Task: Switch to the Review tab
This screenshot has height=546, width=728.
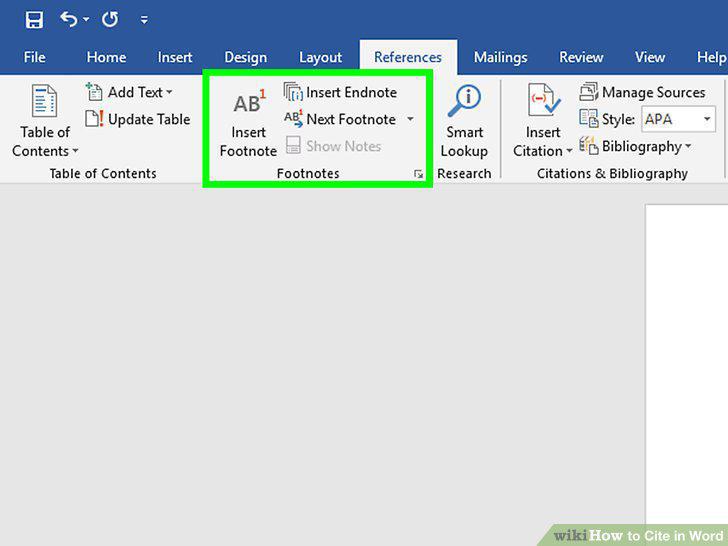Action: (581, 57)
